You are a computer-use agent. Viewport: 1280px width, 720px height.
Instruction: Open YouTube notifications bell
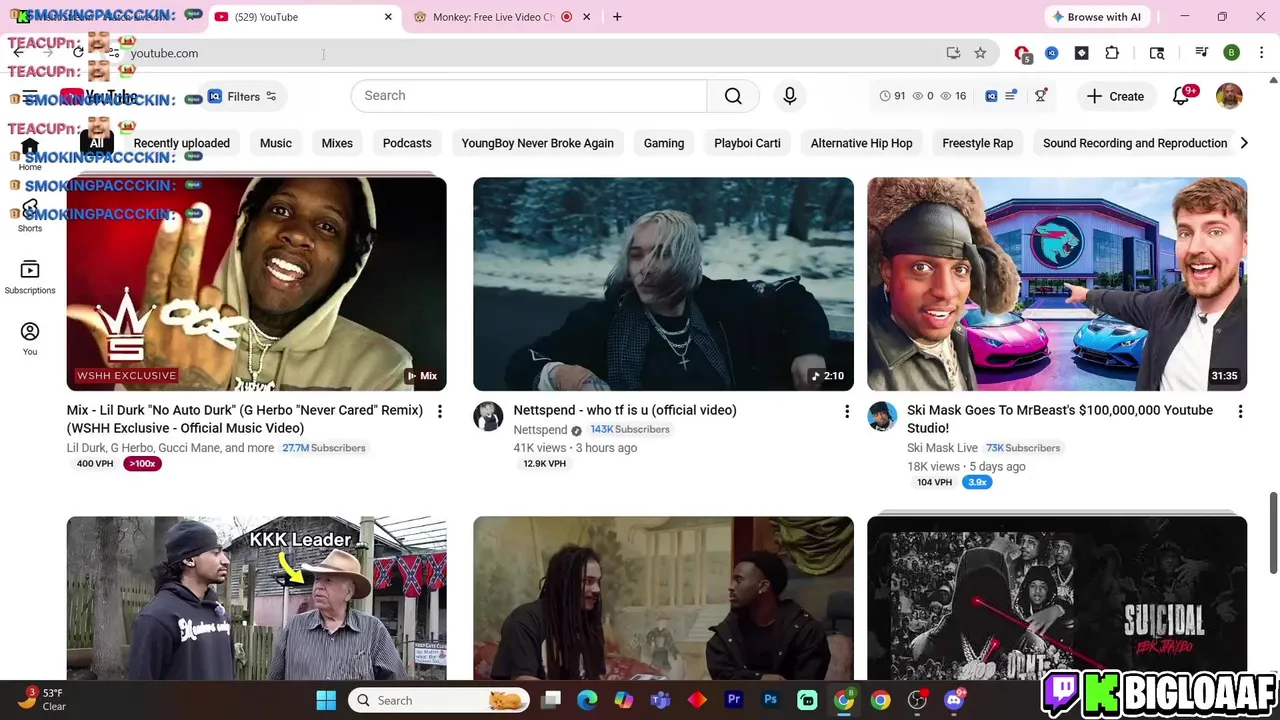pos(1181,96)
